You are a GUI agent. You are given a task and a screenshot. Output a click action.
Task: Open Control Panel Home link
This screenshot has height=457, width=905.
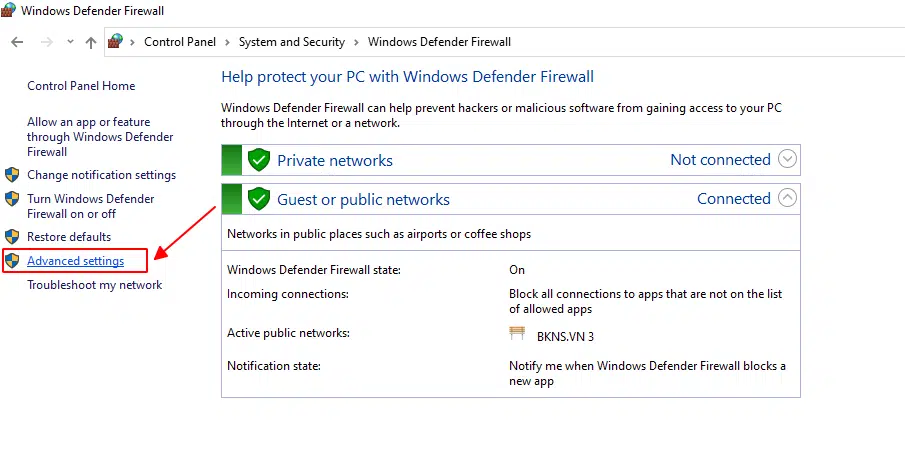(81, 87)
